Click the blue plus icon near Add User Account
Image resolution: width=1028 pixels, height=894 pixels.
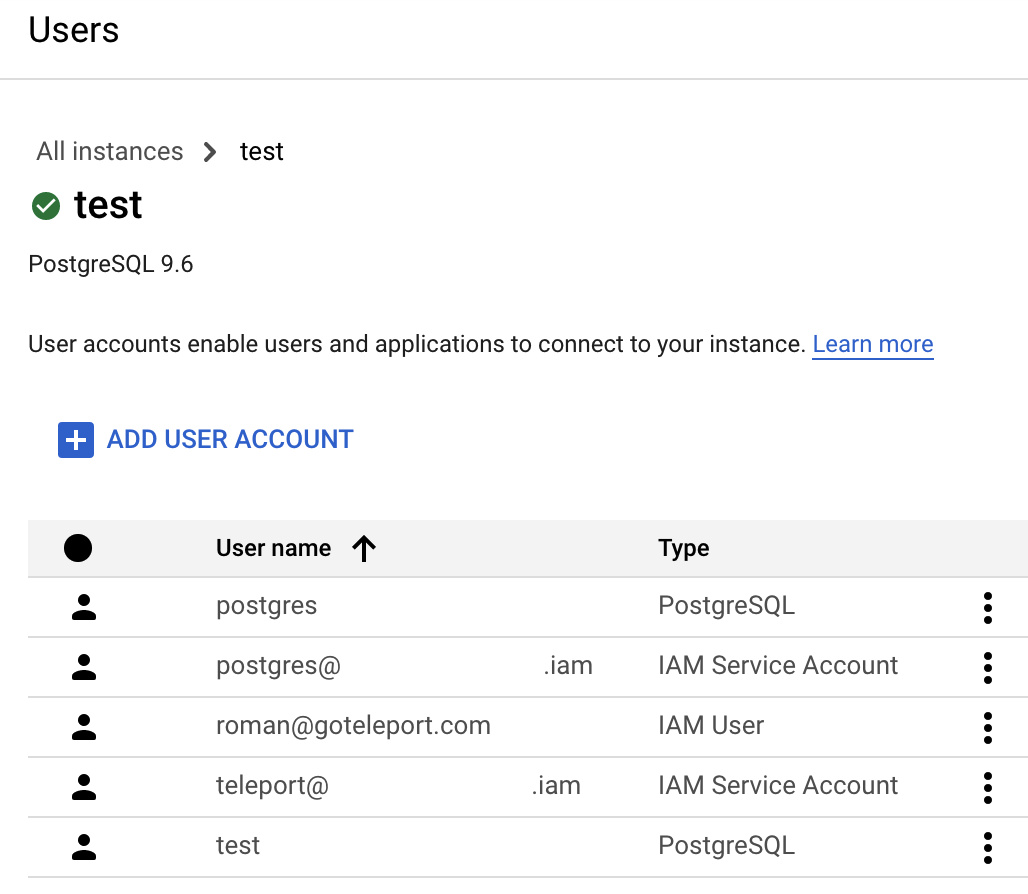75,439
